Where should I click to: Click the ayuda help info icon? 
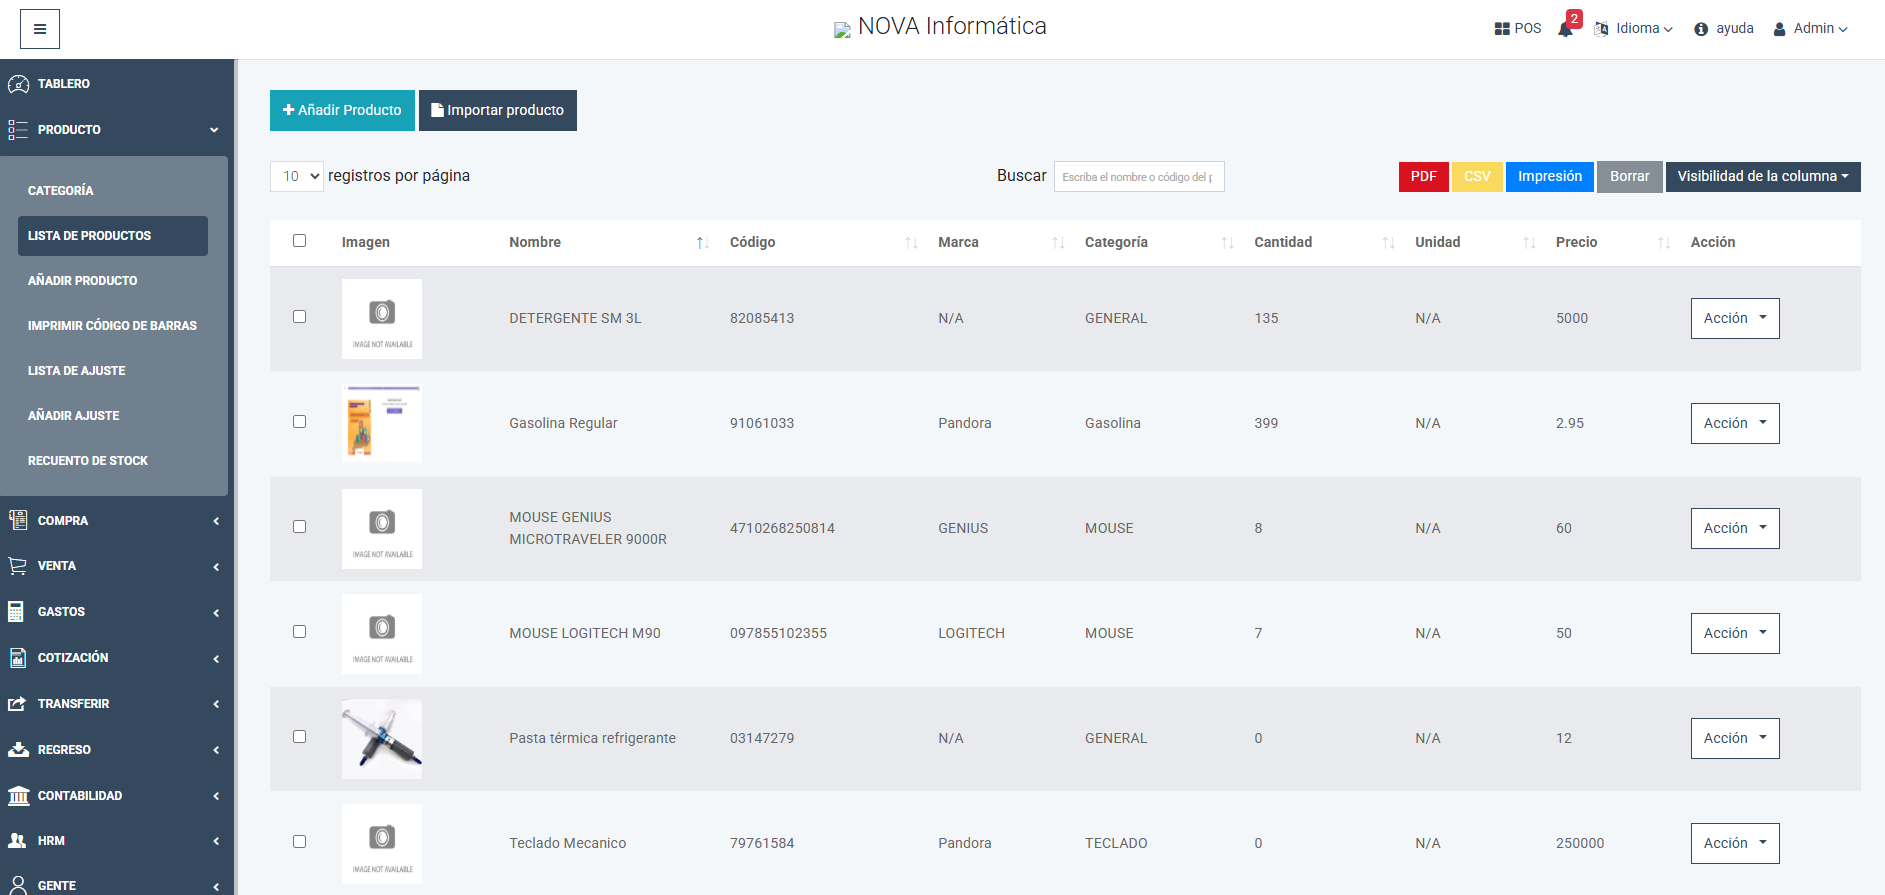pos(1701,29)
